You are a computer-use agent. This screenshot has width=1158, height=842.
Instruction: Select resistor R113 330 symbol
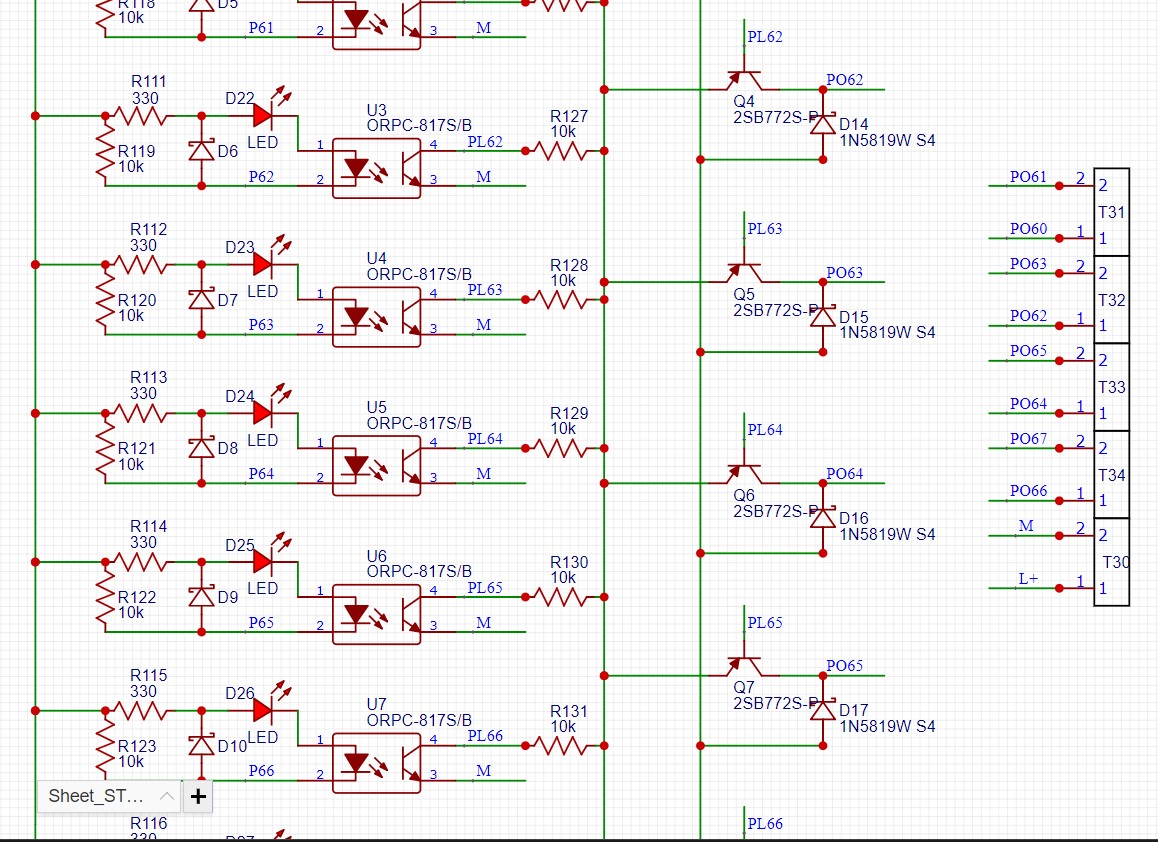tap(140, 414)
